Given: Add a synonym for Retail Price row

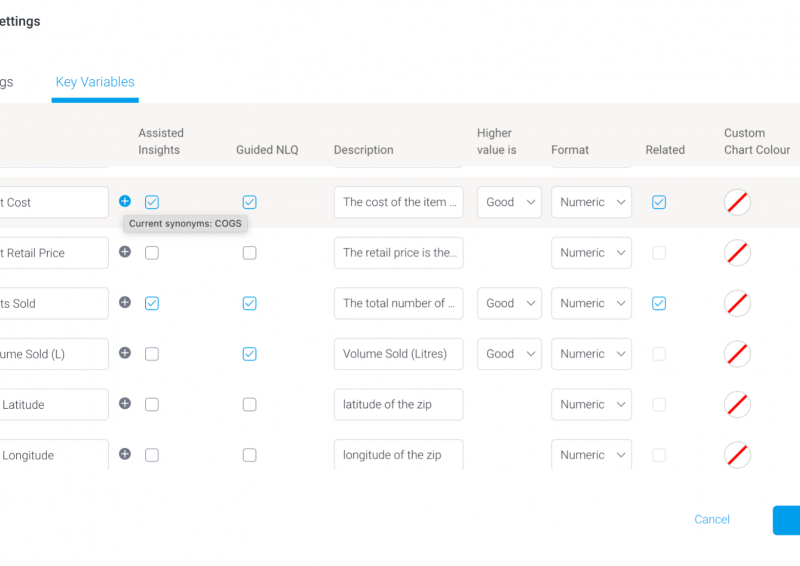Looking at the screenshot, I should (125, 252).
